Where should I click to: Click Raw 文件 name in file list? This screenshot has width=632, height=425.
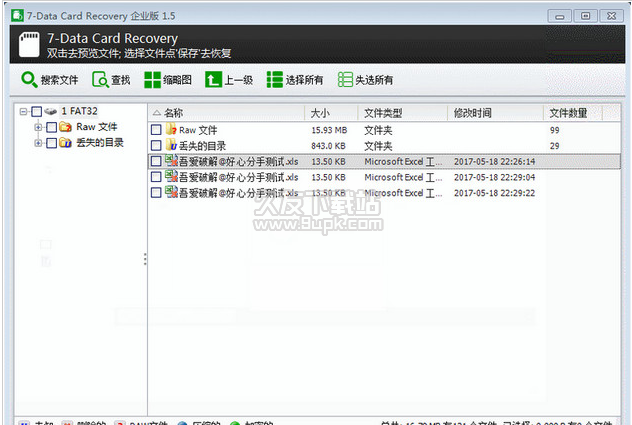click(x=198, y=130)
